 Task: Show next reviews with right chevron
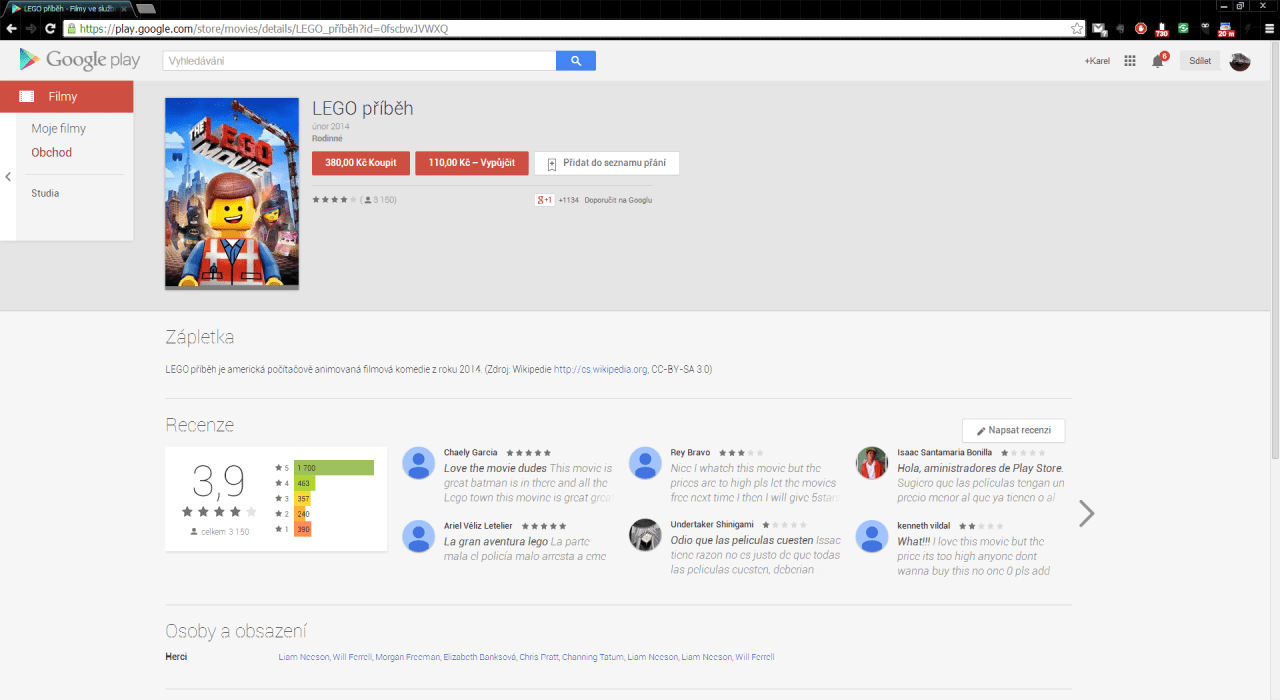click(1087, 513)
